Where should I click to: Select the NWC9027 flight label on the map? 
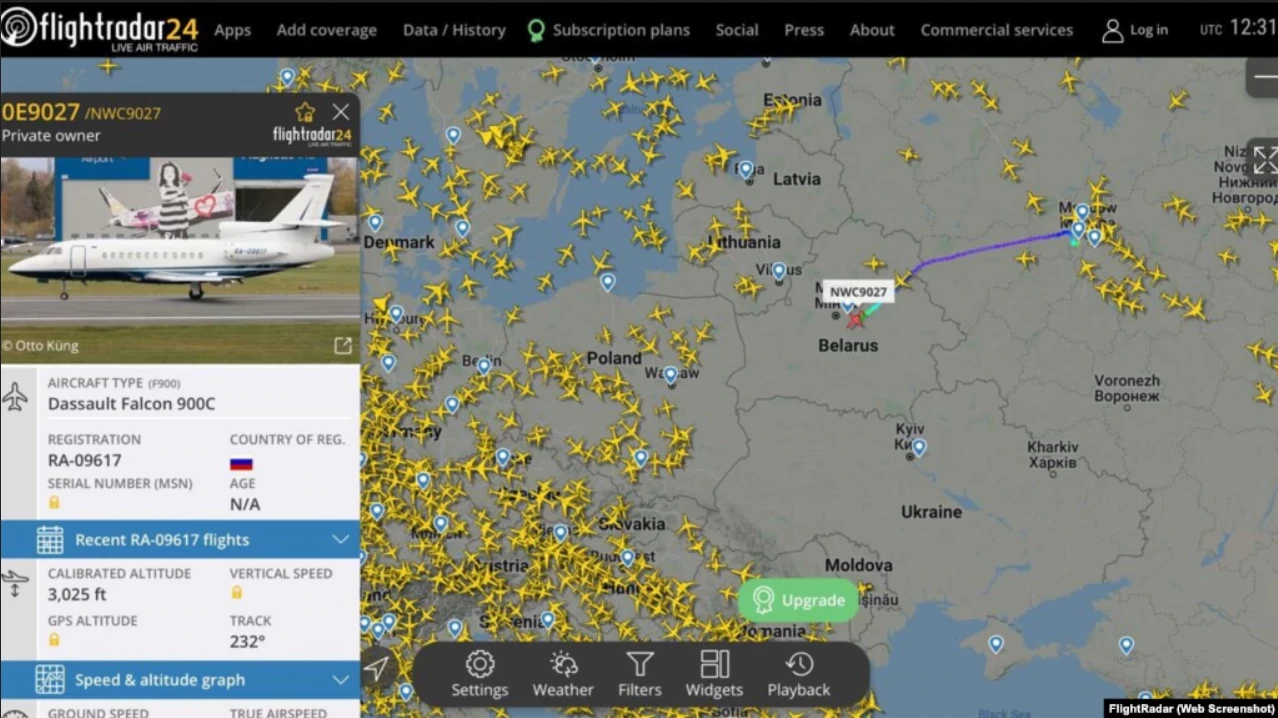858,292
